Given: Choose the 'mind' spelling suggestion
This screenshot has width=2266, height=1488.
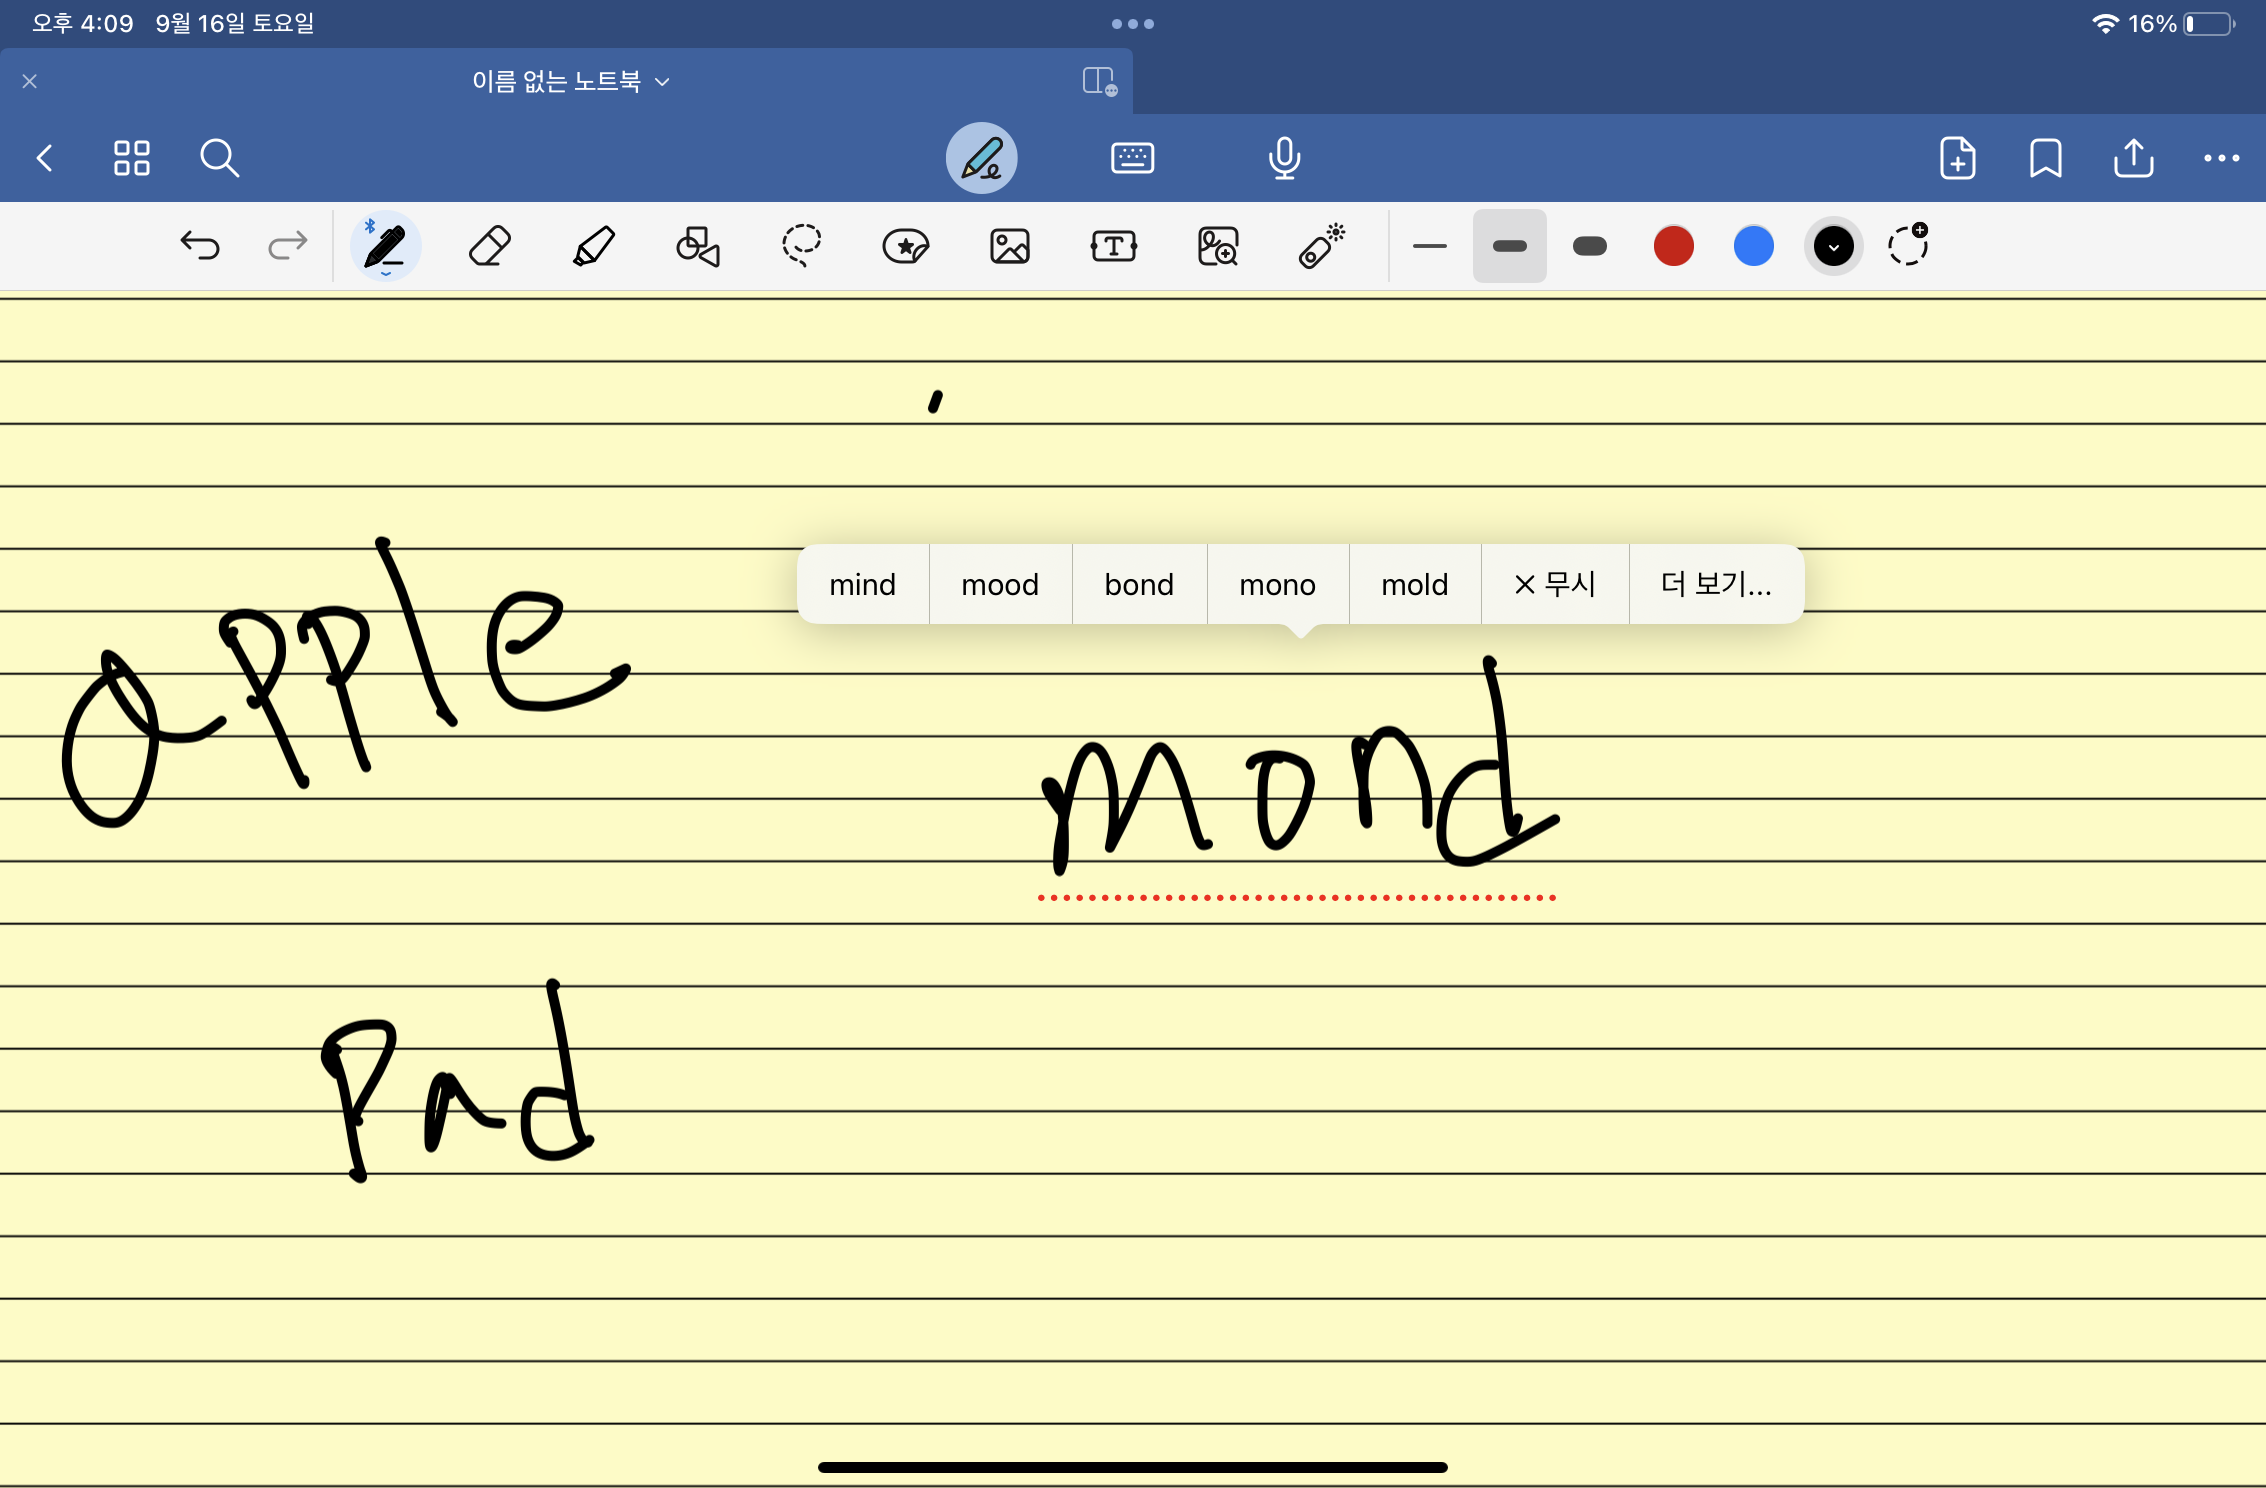Looking at the screenshot, I should tap(862, 585).
